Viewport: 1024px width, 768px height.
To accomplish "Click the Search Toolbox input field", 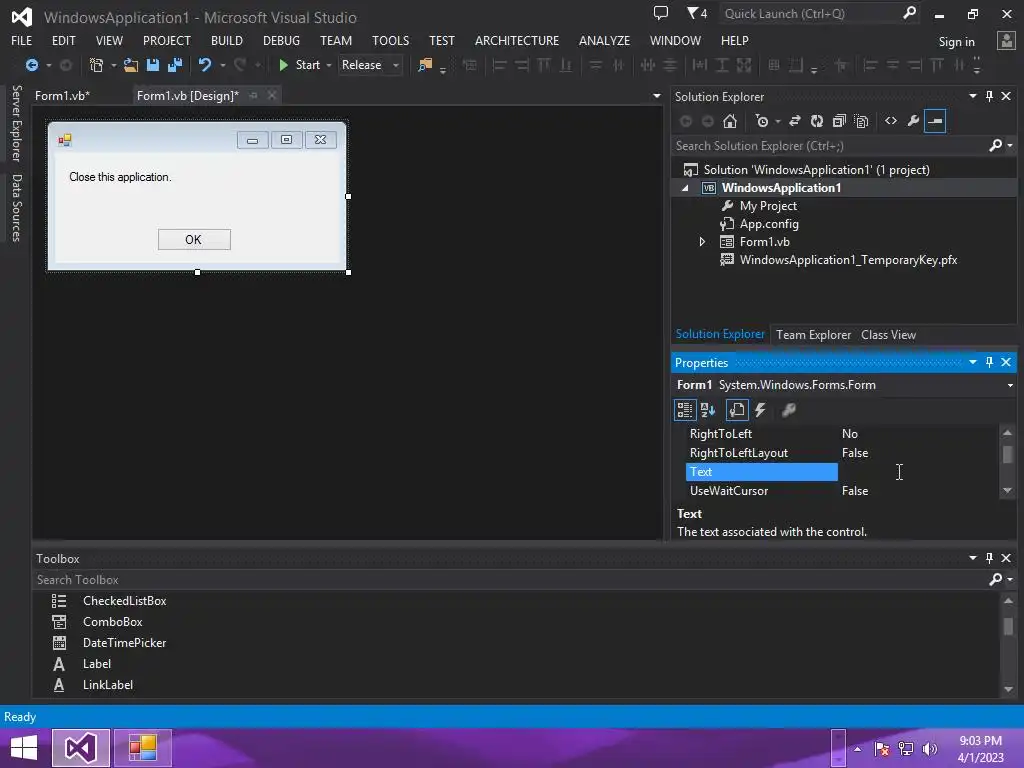I will pyautogui.click(x=509, y=579).
